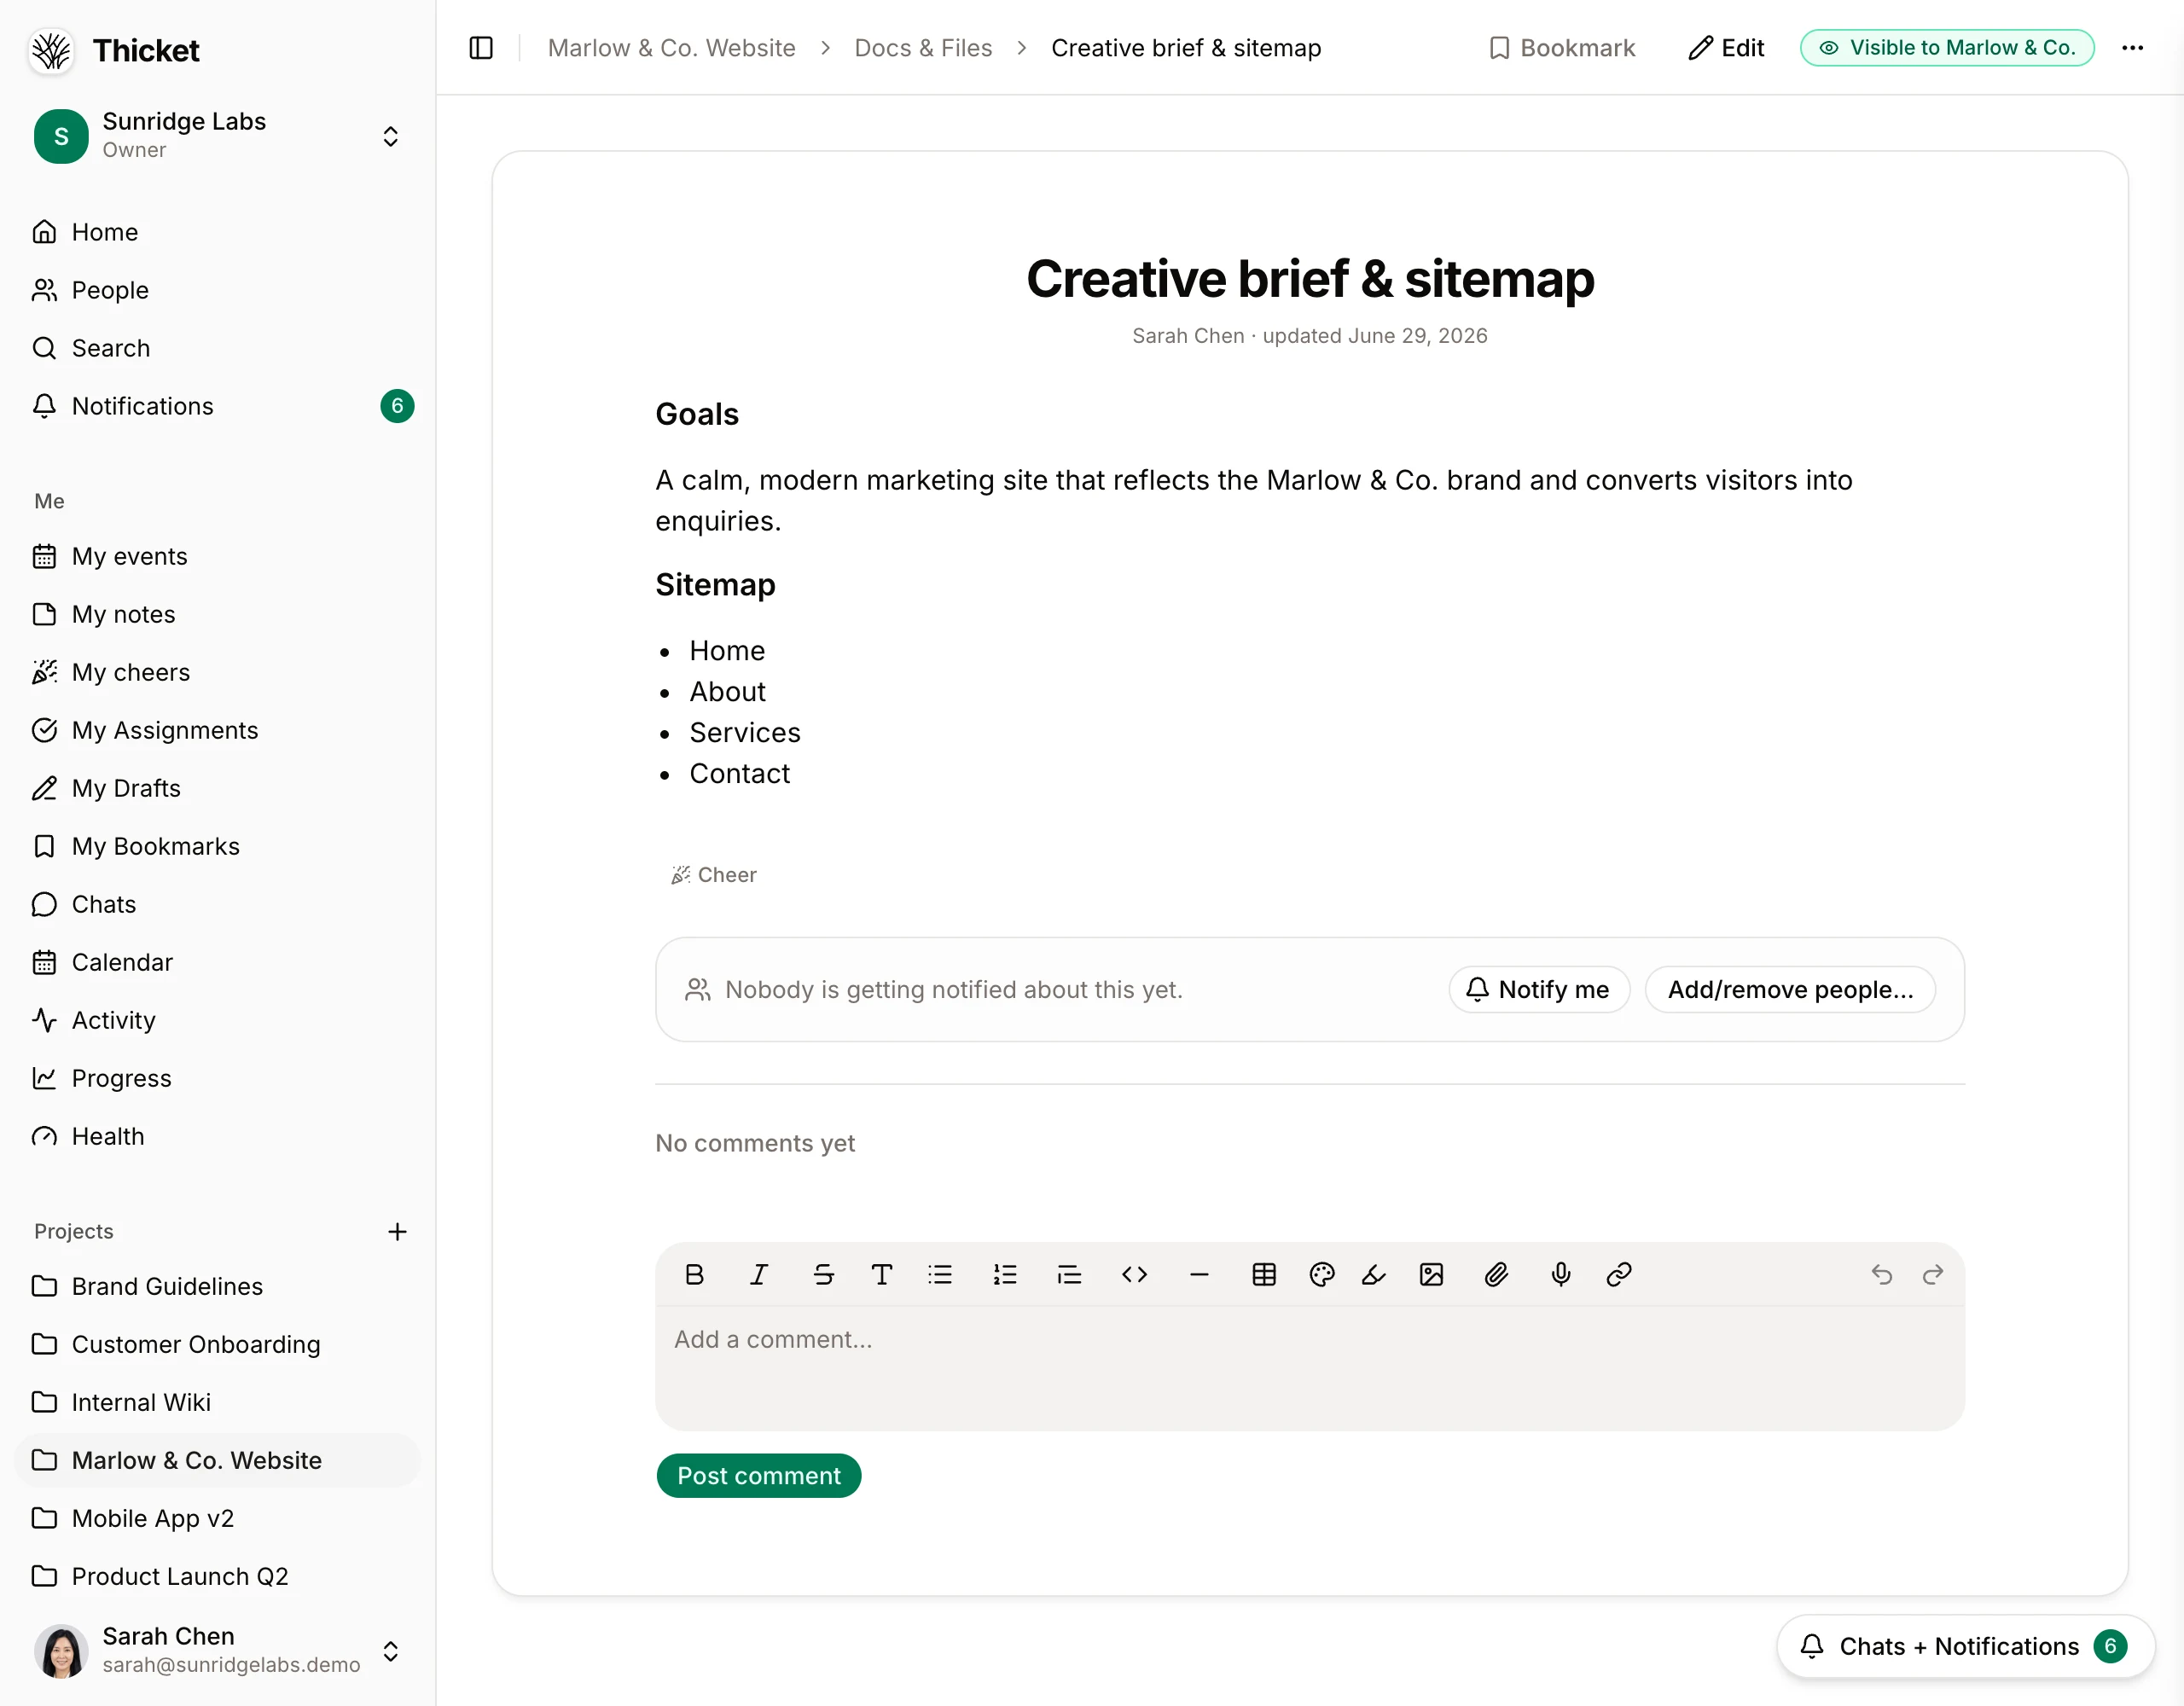
Task: Click Sarah Chen's profile avatar
Action: point(61,1650)
